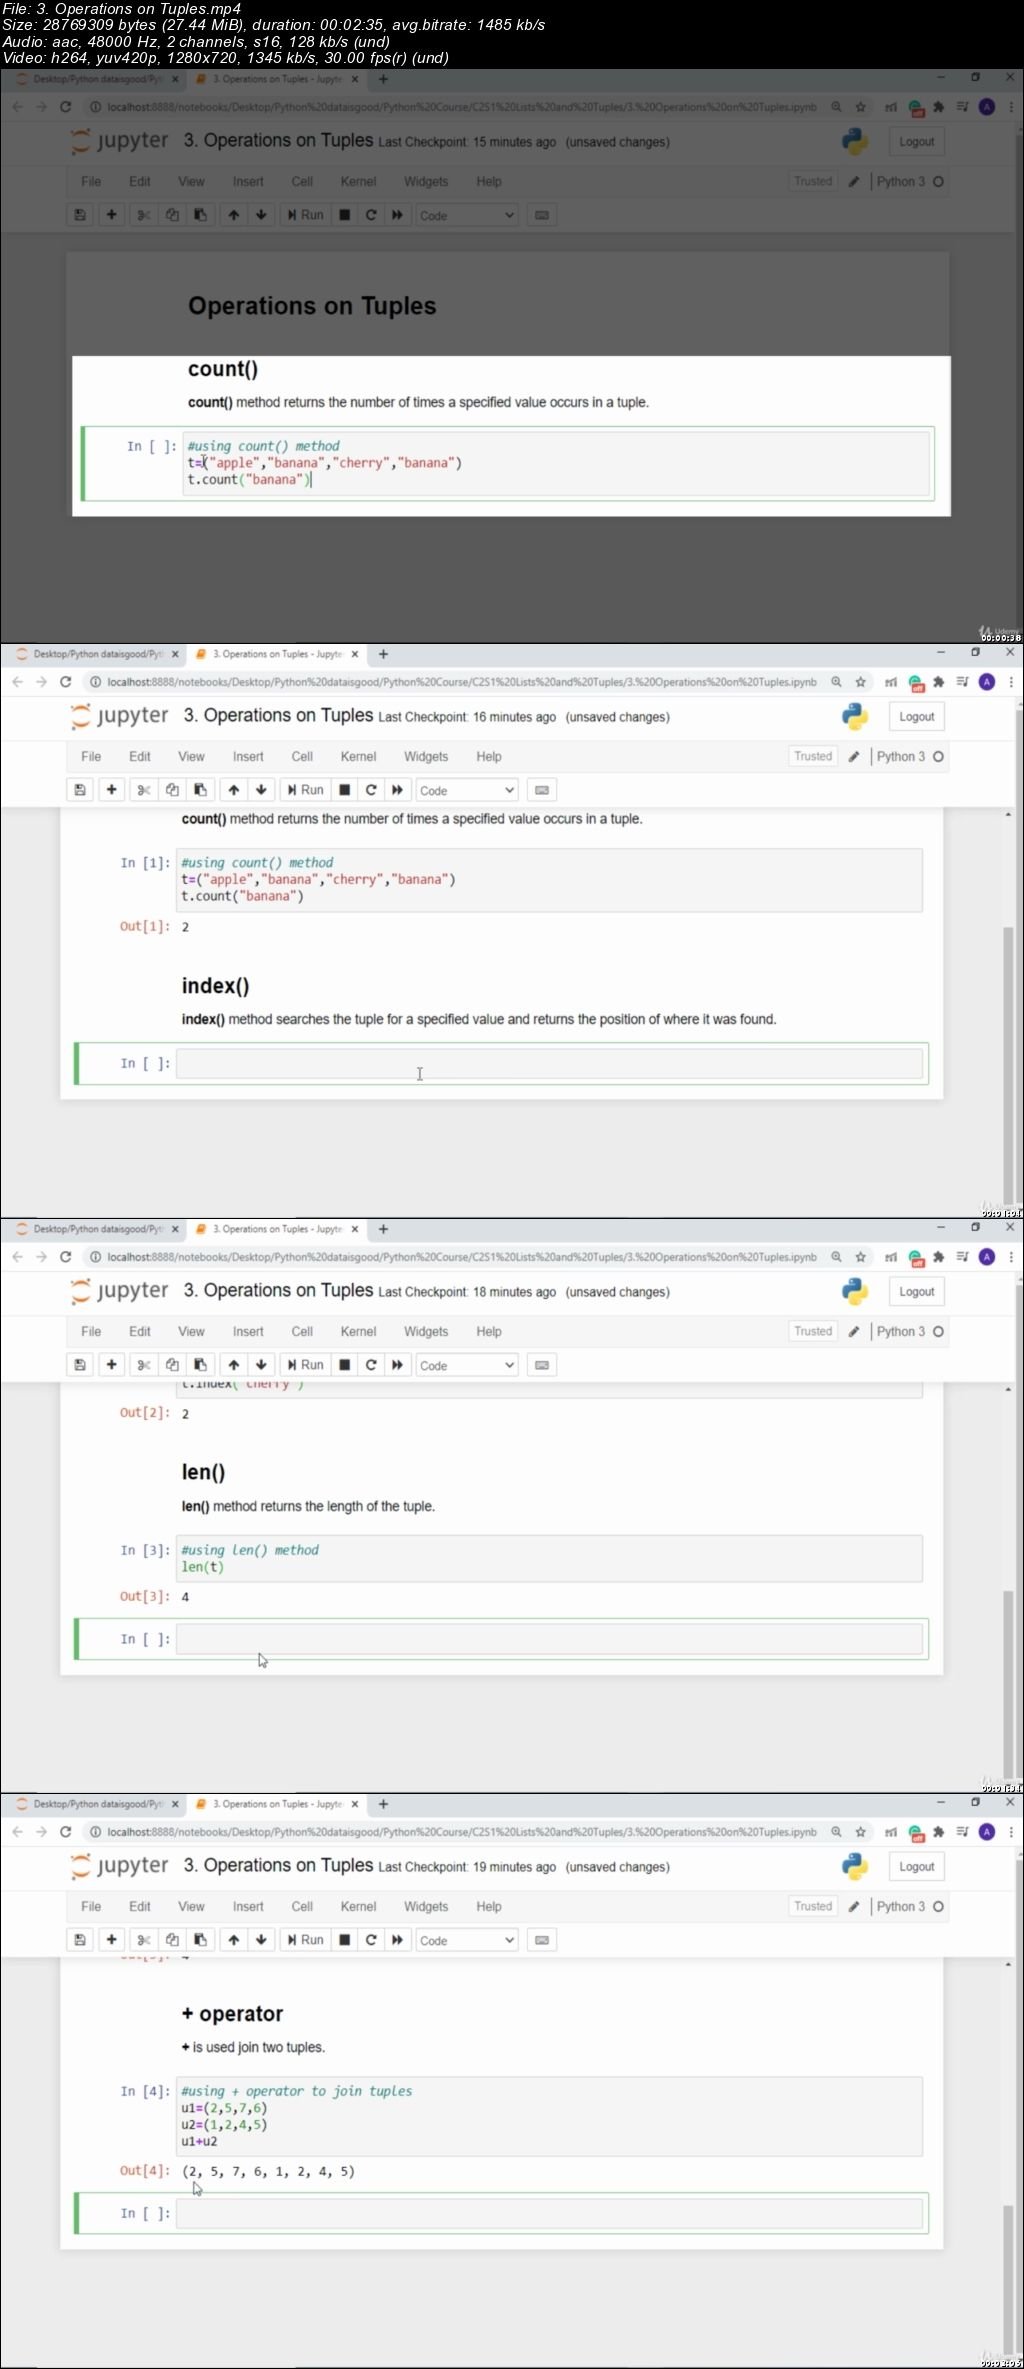
Task: Insert cell below in the 18-minutes-ago checkpoint frame
Action: 111,1365
